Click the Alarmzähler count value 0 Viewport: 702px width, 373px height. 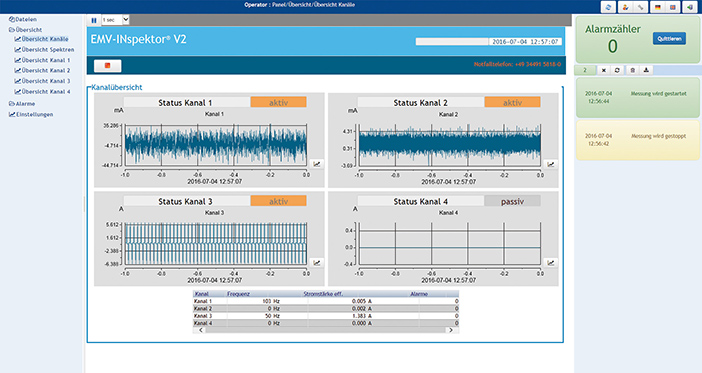(612, 46)
